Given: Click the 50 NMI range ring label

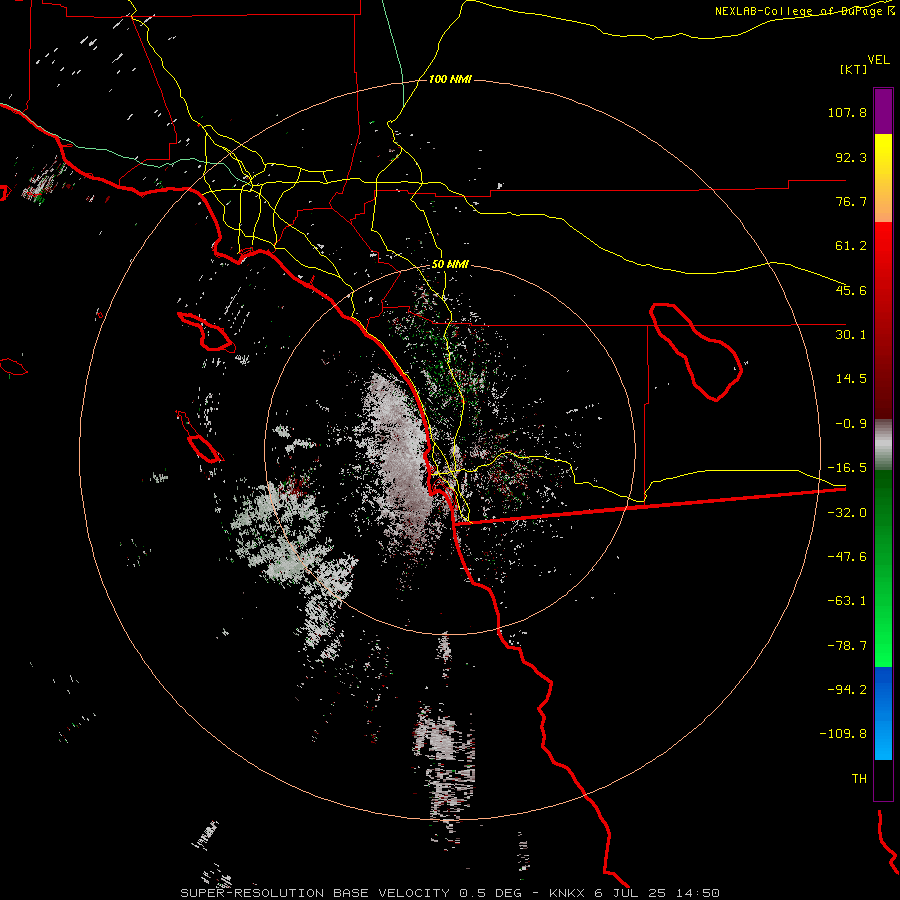Looking at the screenshot, I should 450,265.
